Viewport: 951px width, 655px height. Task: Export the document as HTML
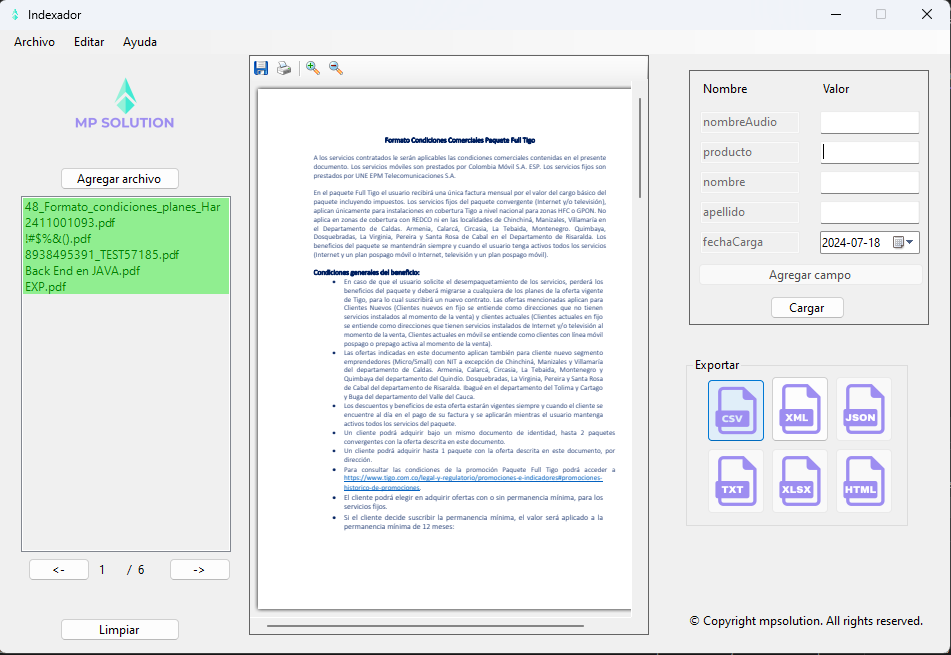point(864,480)
